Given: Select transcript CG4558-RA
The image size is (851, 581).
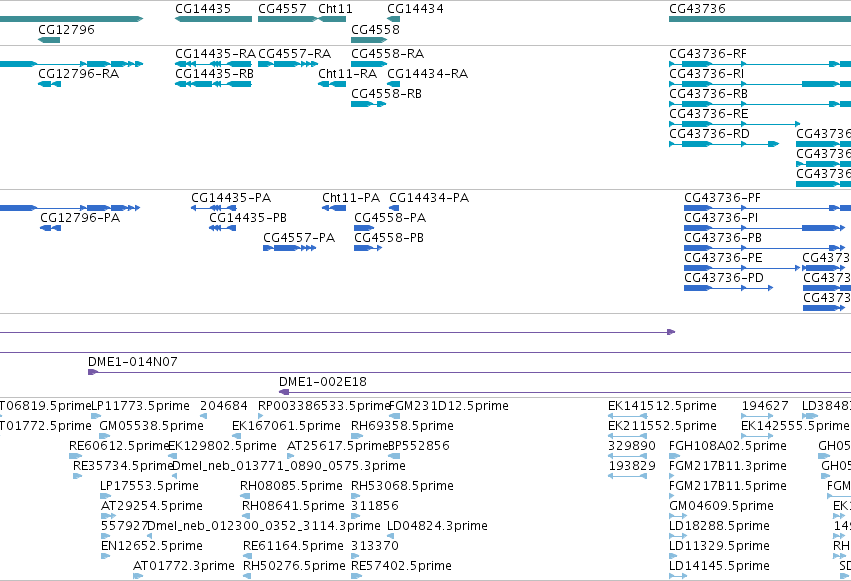Looking at the screenshot, I should click(x=369, y=64).
